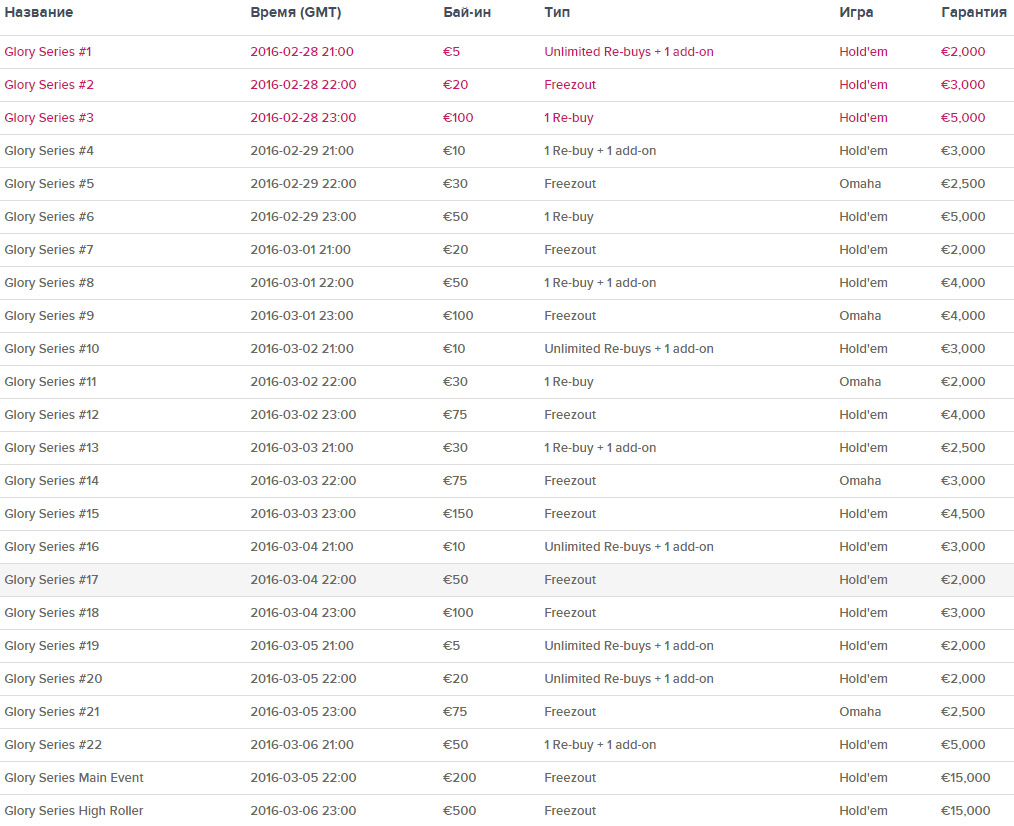Select the Glory Series #9 row name

pos(49,316)
